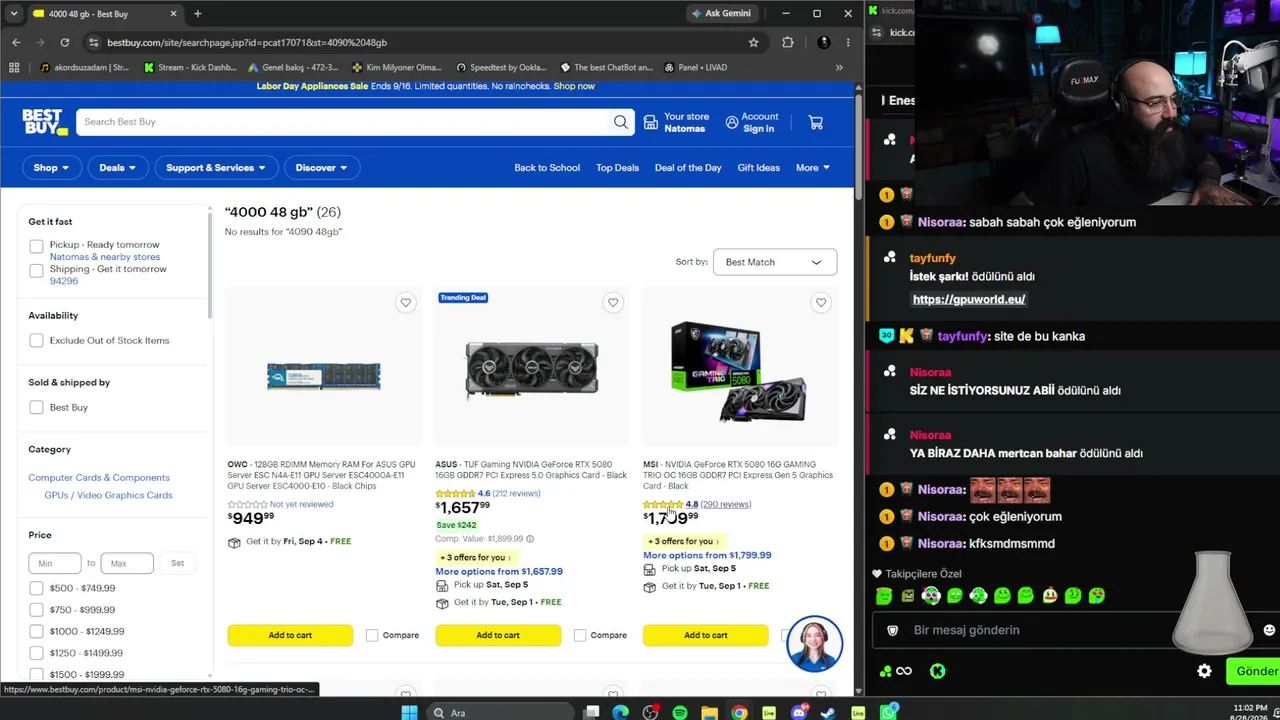Open the Windows Start menu
The width and height of the screenshot is (1280, 720).
[x=409, y=712]
